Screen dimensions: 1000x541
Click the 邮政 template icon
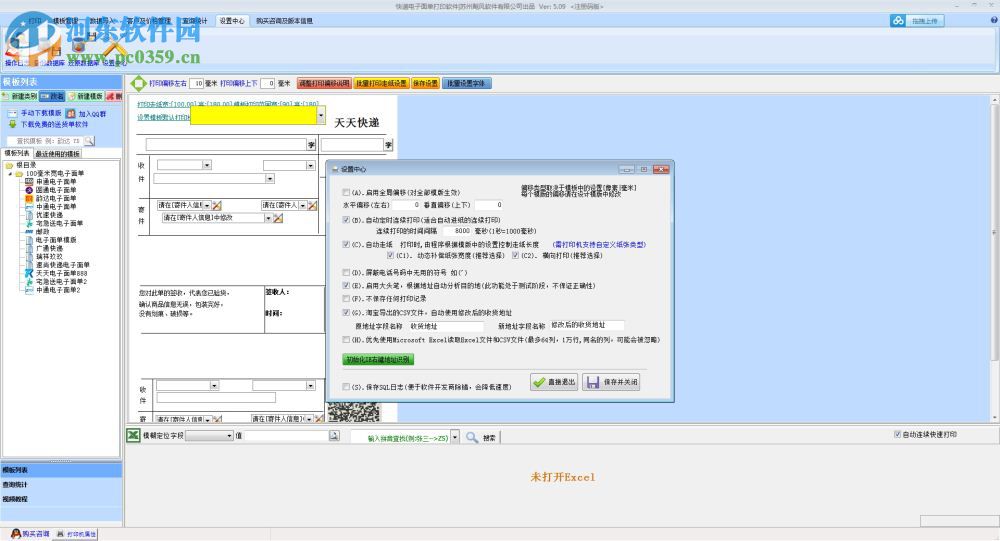[29, 232]
